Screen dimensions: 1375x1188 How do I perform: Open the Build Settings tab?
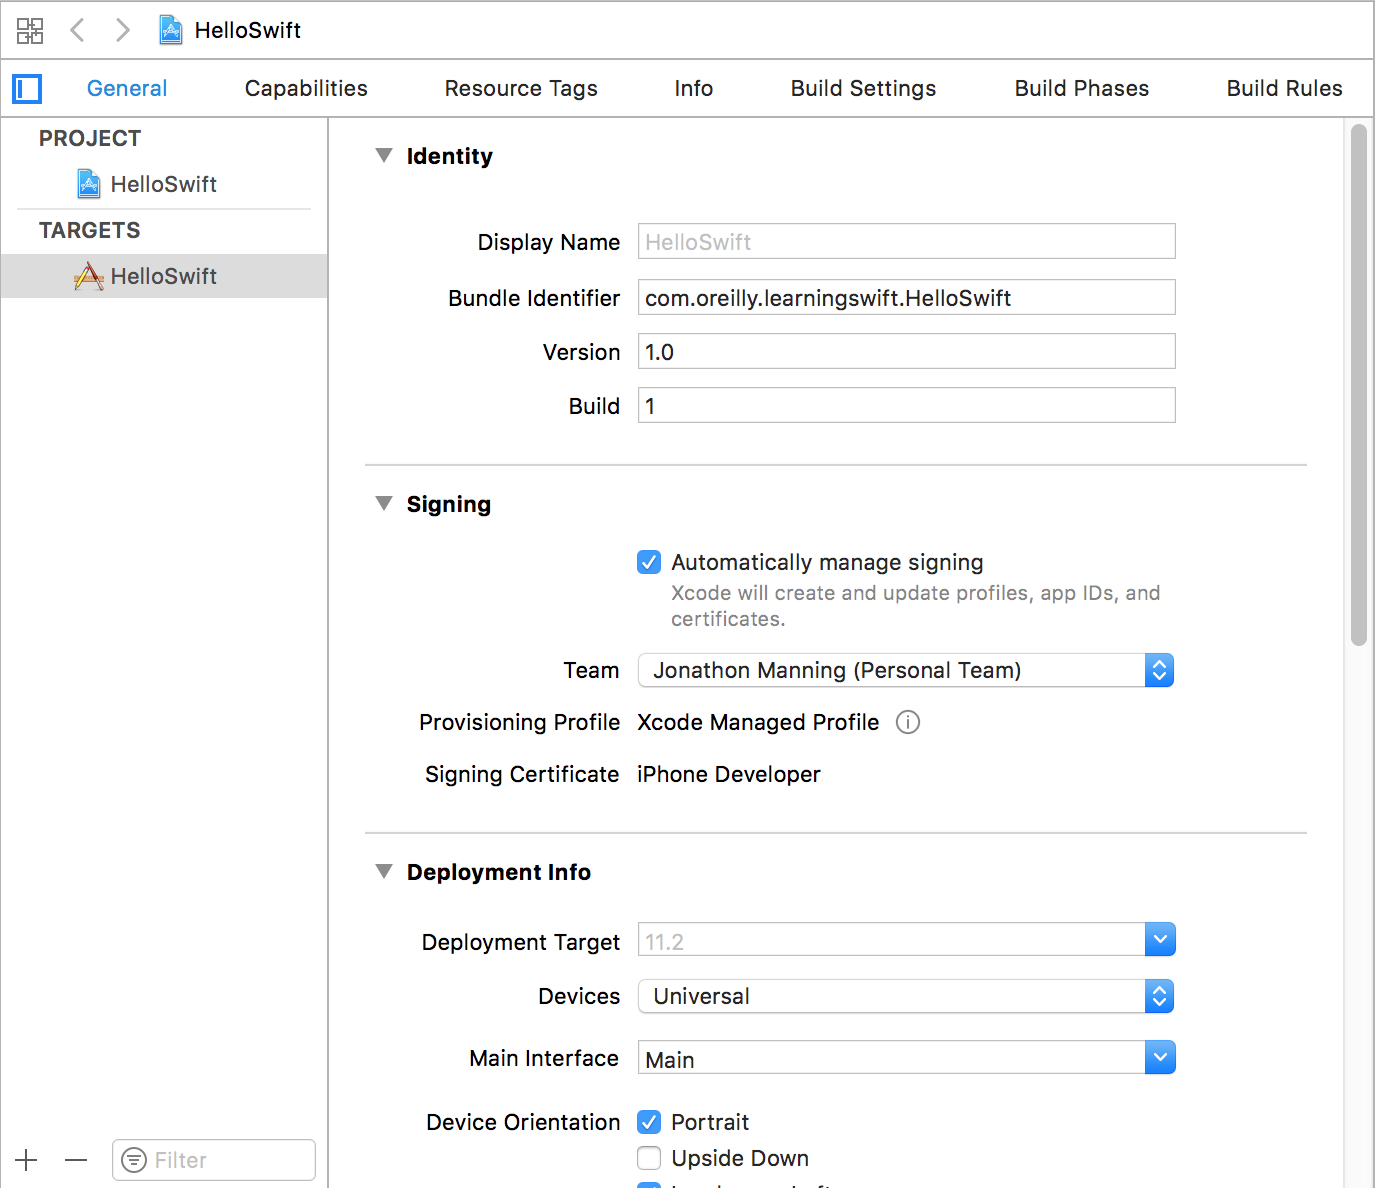[x=864, y=88]
